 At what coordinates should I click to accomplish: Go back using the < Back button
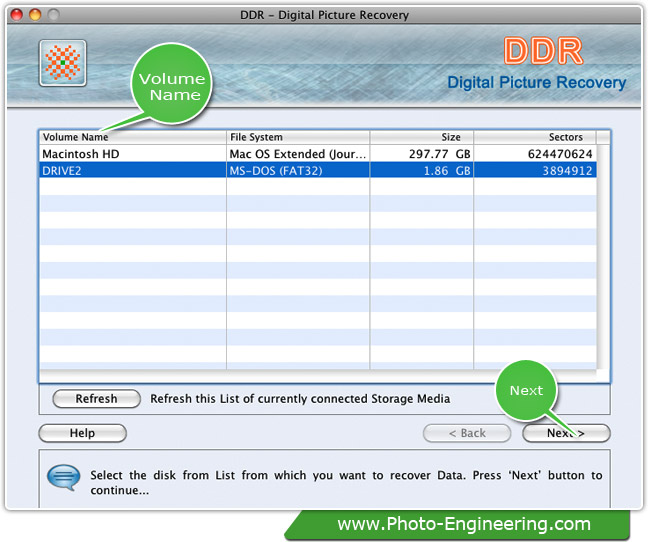(x=467, y=433)
